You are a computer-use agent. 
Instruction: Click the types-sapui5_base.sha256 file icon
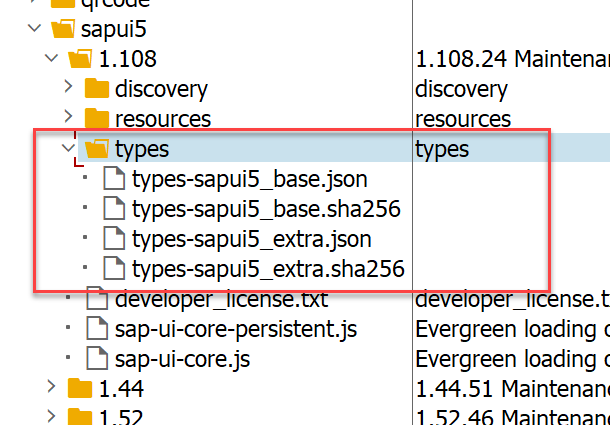coord(114,208)
